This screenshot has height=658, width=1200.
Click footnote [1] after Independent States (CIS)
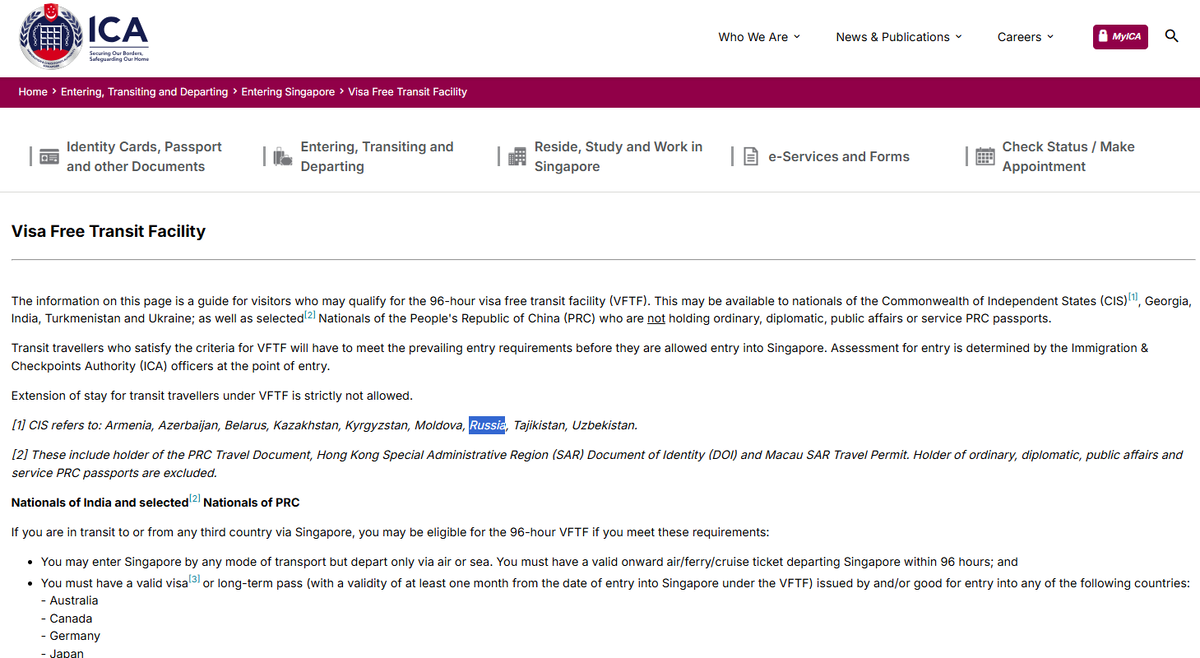click(x=1133, y=297)
